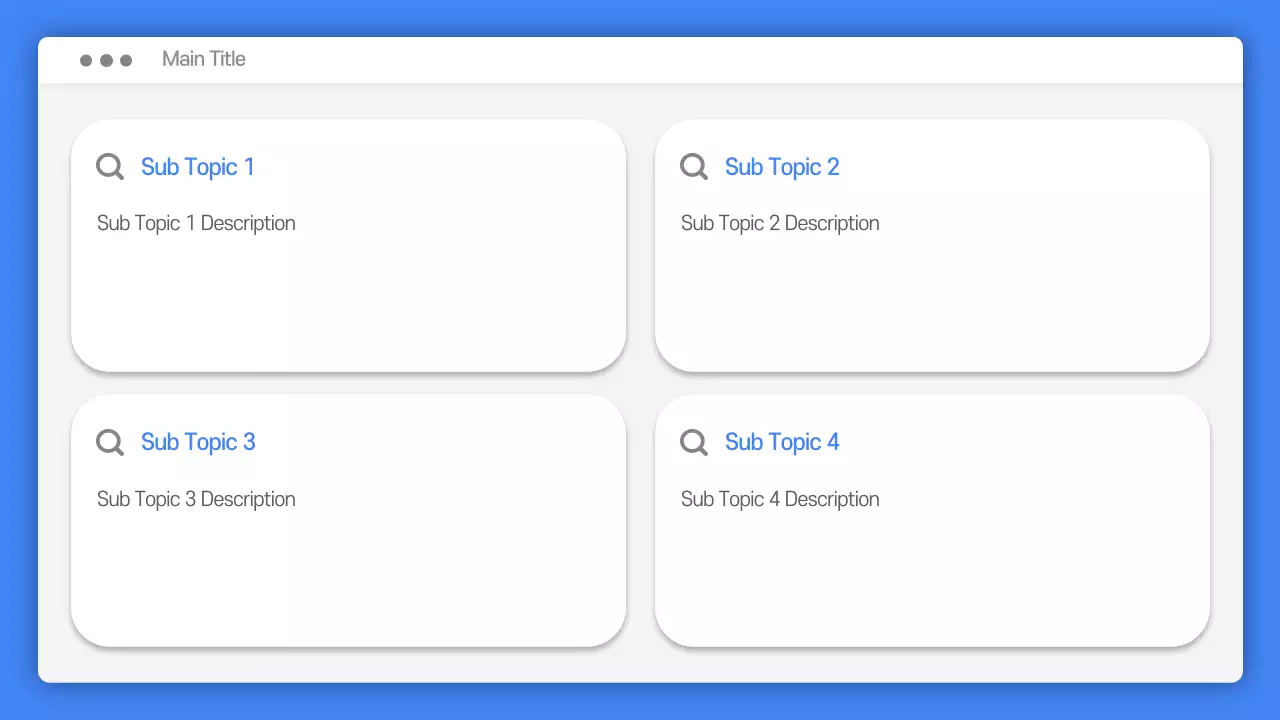1280x720 pixels.
Task: Click the search icon beside Sub Topic 1
Action: (109, 166)
